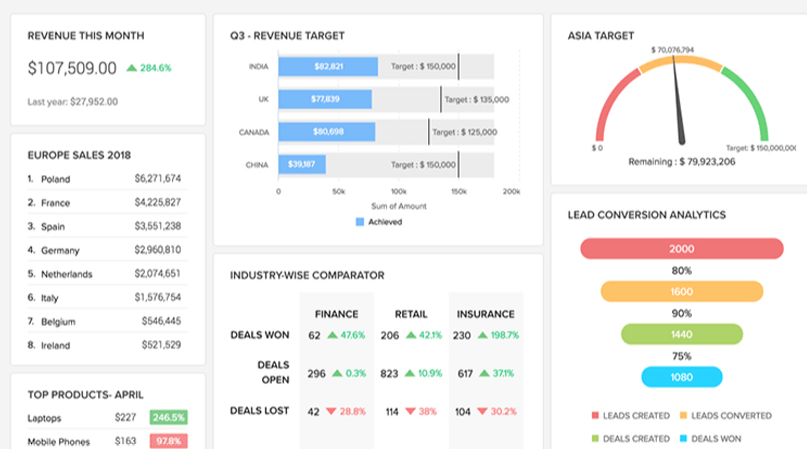Viewport: 807px width, 449px height.
Task: Click the green up arrow beside 284.6%
Action: (x=131, y=68)
